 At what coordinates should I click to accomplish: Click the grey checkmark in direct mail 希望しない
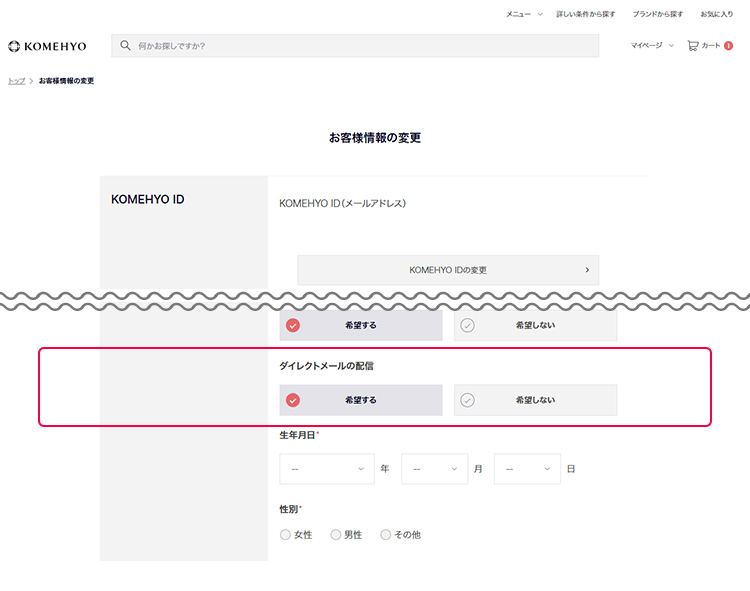tap(467, 400)
